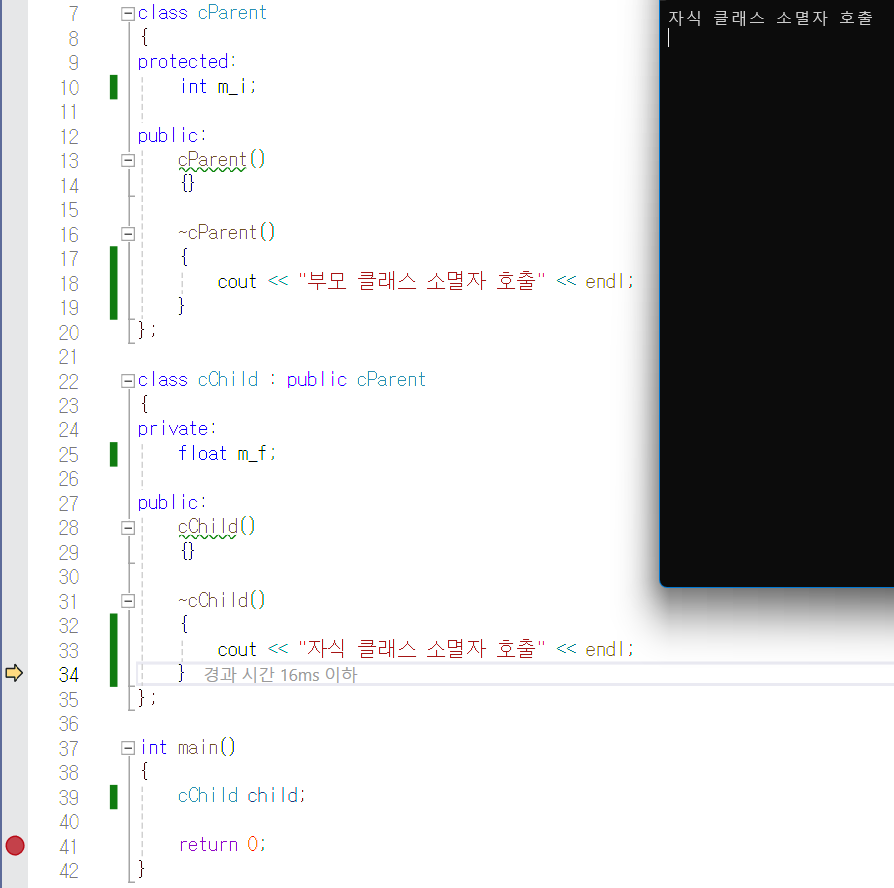Click the string "자식 클래스 소멸자 호출" in code
This screenshot has height=888, width=894.
tap(421, 648)
